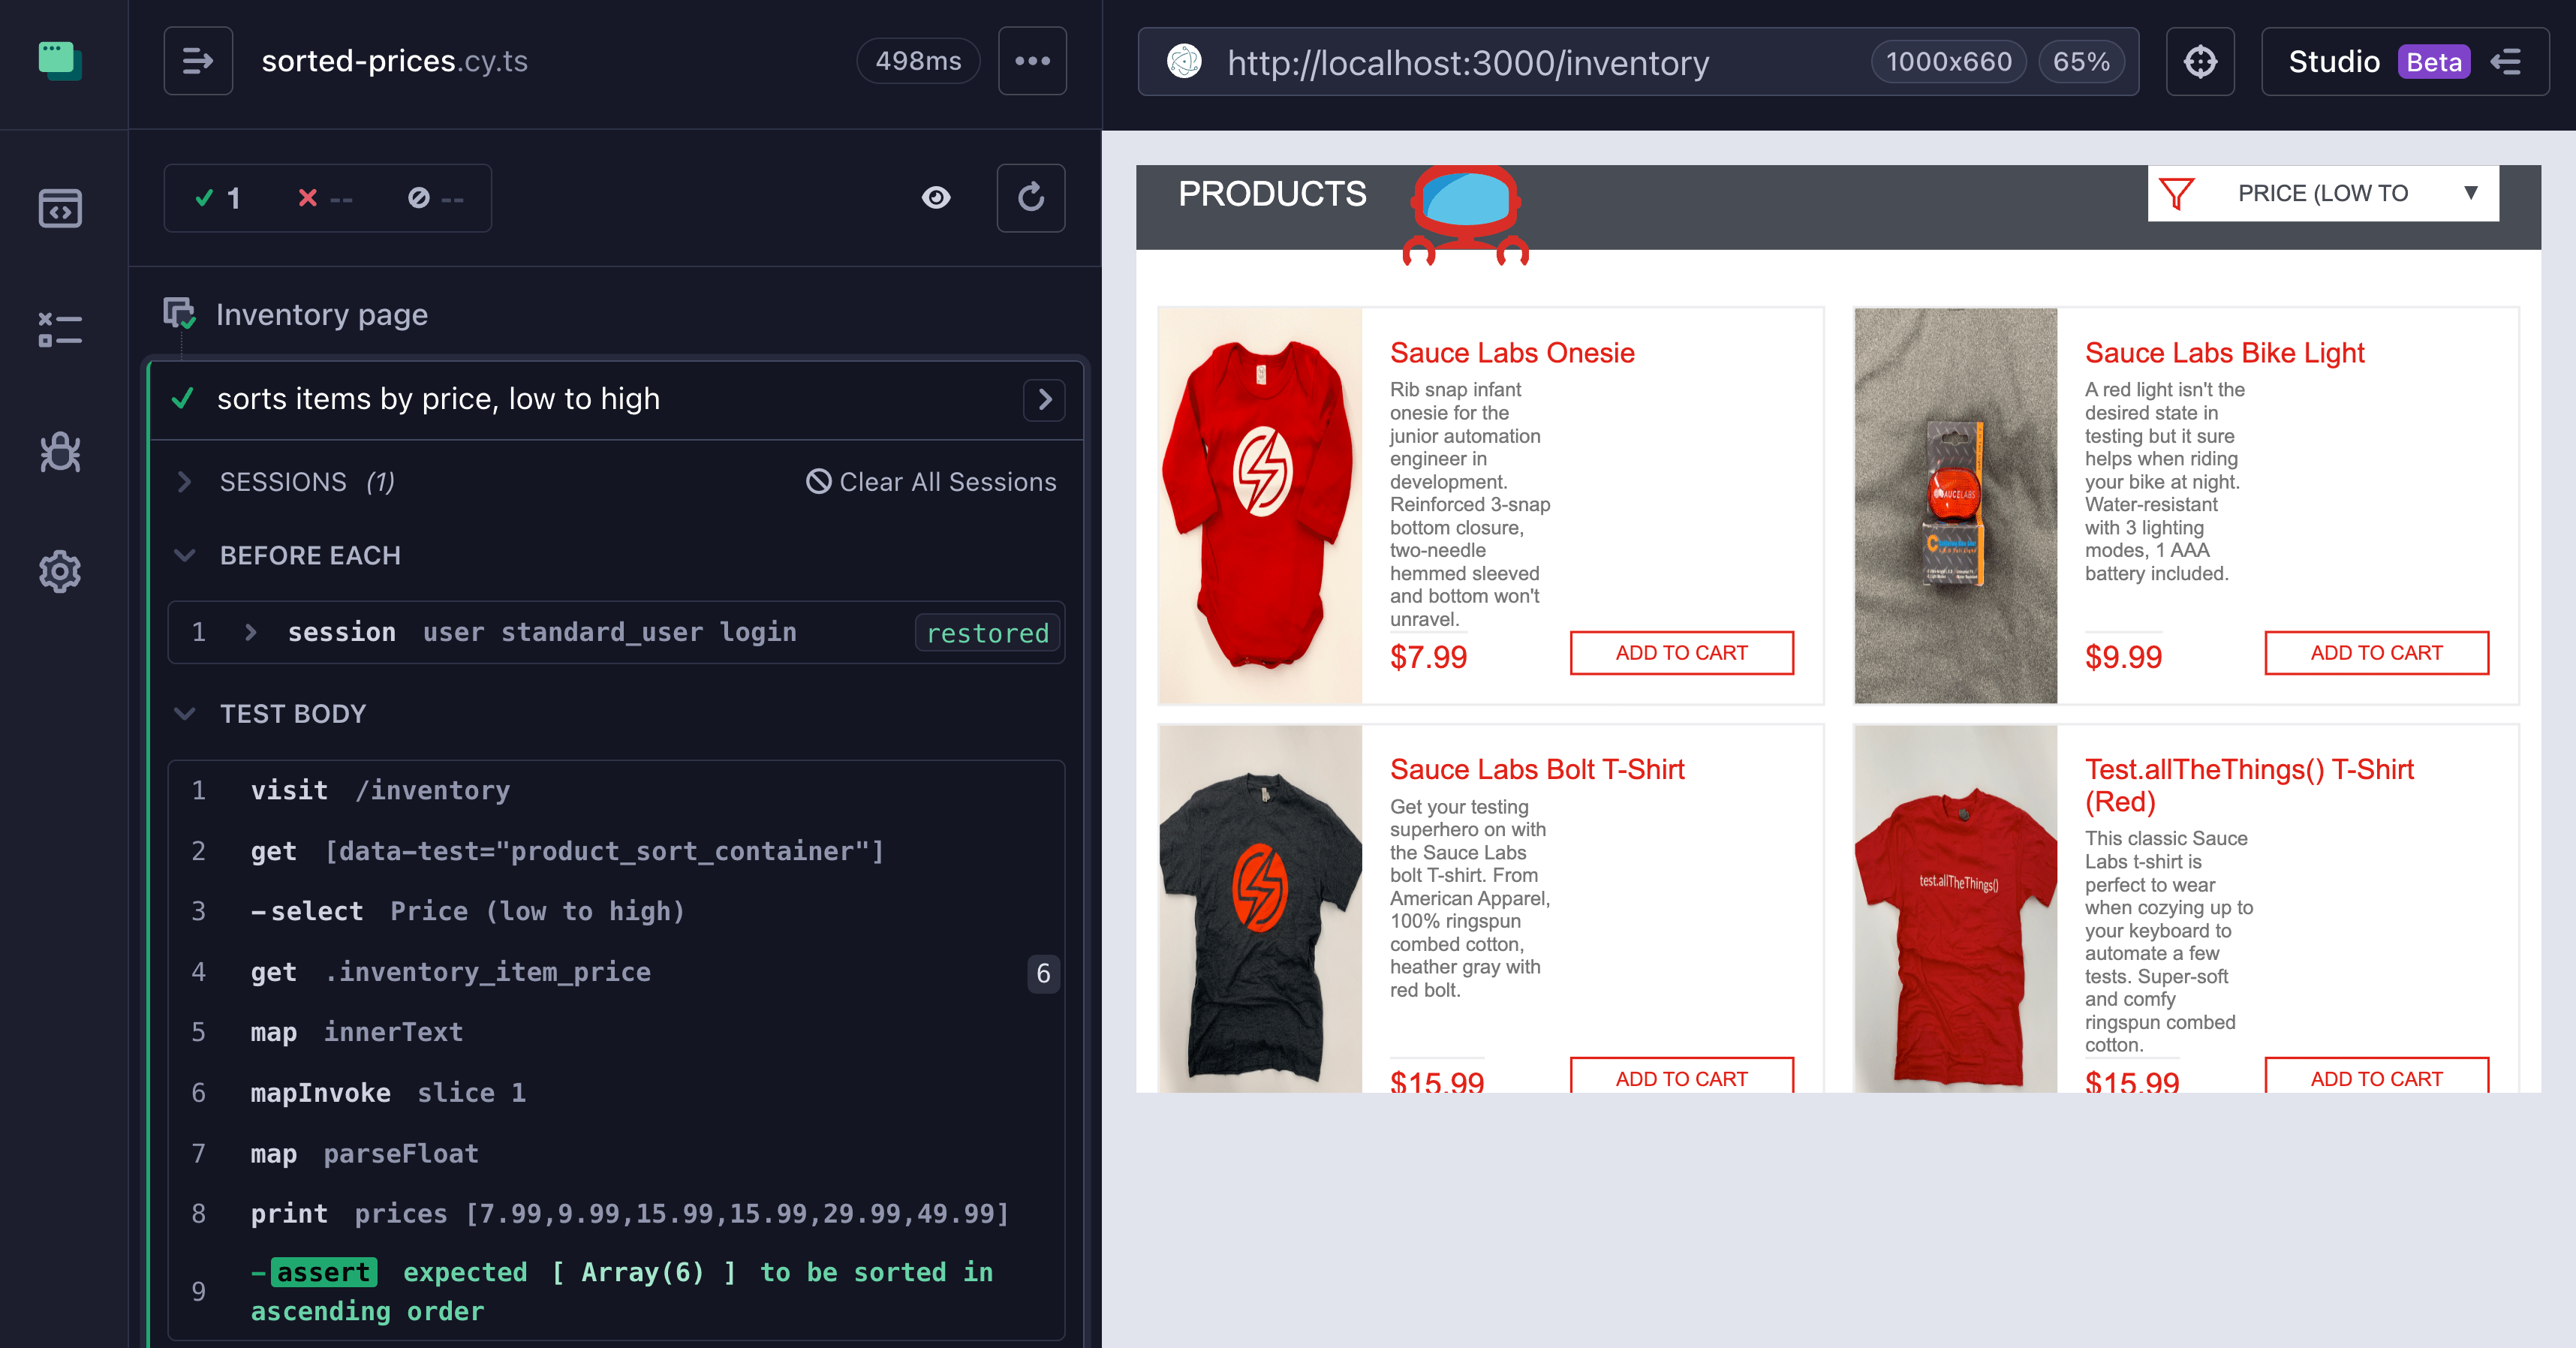Open the Debug bug icon in sidebar
Screen dimensions: 2576x1348
(x=60, y=452)
